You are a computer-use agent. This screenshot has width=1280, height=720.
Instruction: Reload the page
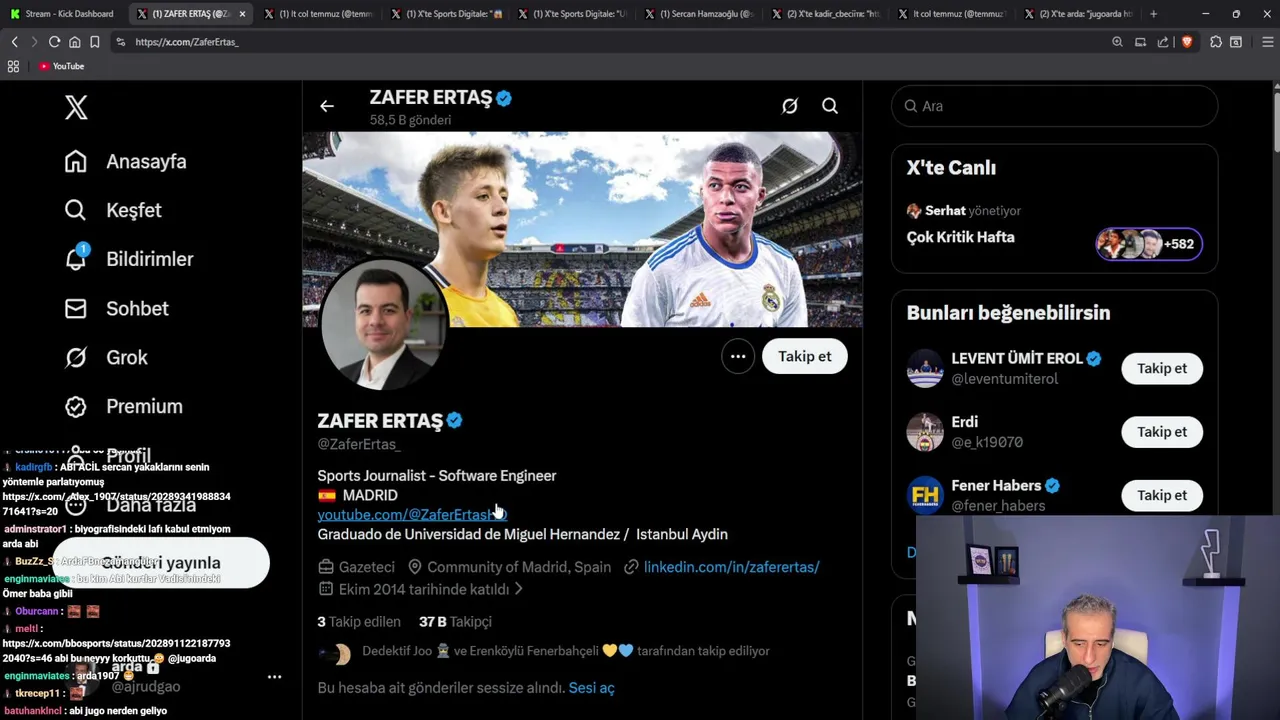pyautogui.click(x=54, y=42)
